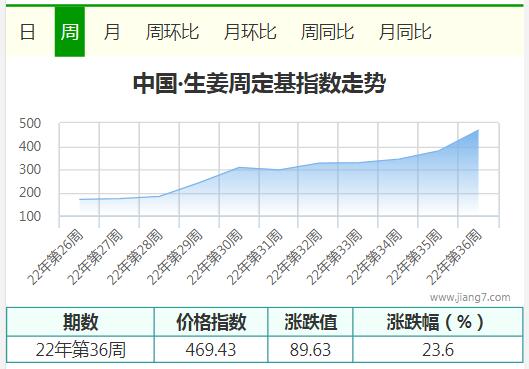
Task: Click the 22年第28周 axis label
Action: [x=135, y=256]
